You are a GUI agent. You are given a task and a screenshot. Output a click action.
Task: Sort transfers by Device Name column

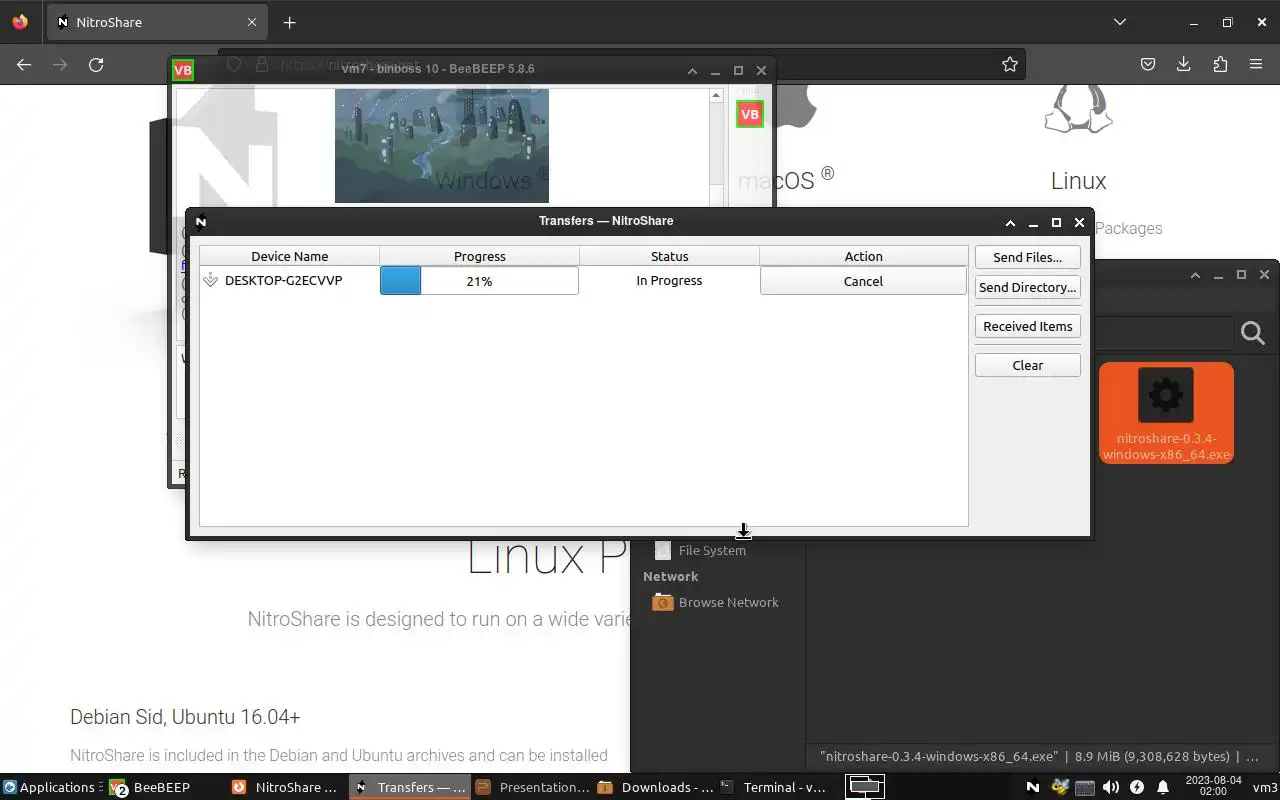289,256
